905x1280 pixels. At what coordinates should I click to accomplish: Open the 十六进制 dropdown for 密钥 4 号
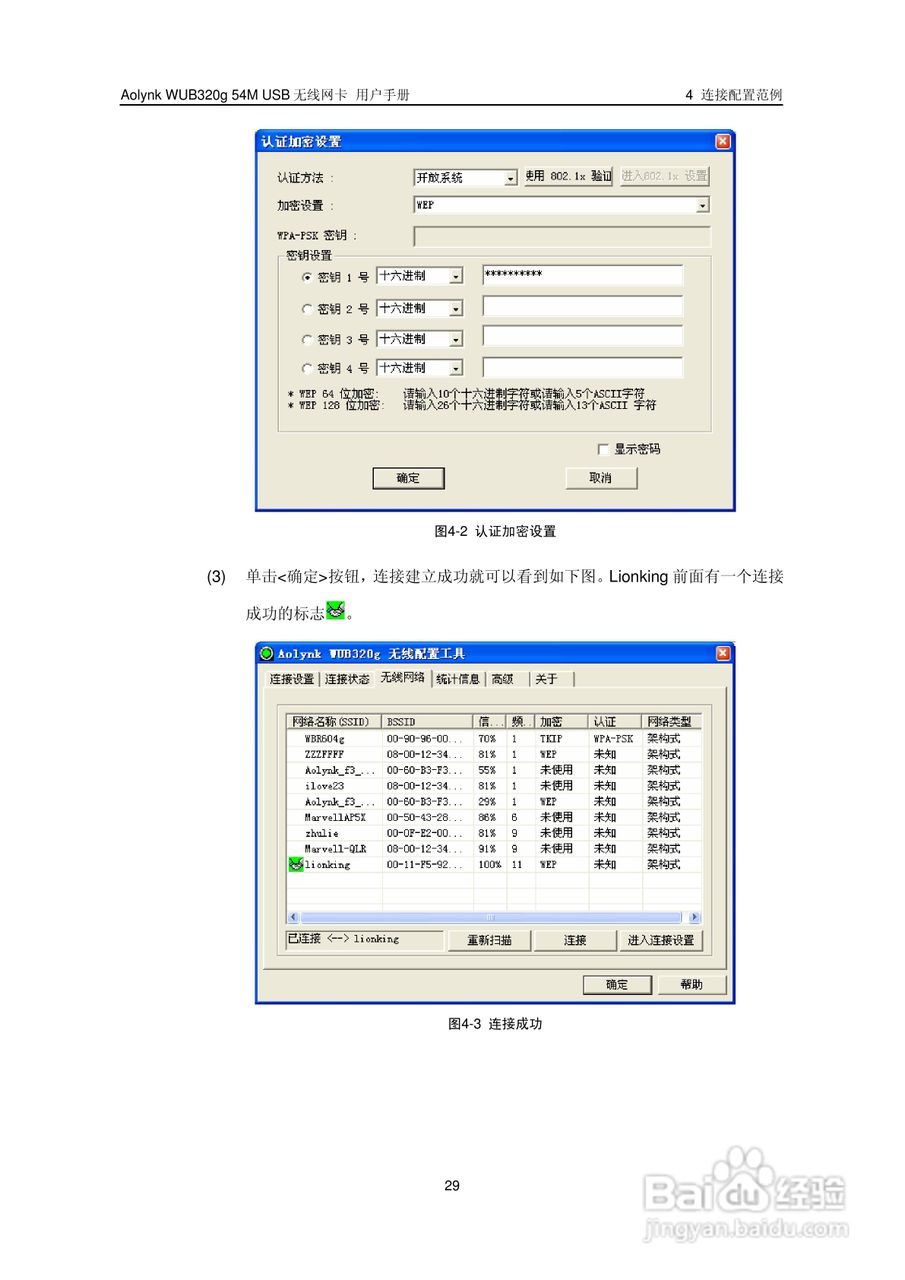420,368
